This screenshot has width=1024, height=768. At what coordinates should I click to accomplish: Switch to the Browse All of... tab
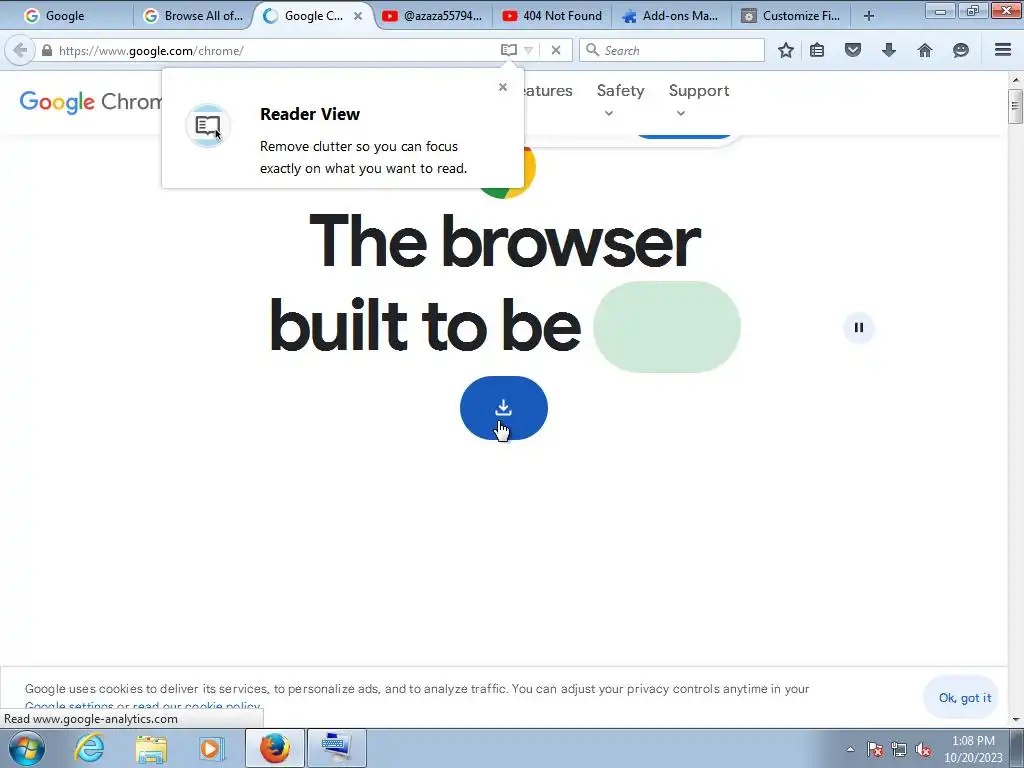(x=193, y=16)
